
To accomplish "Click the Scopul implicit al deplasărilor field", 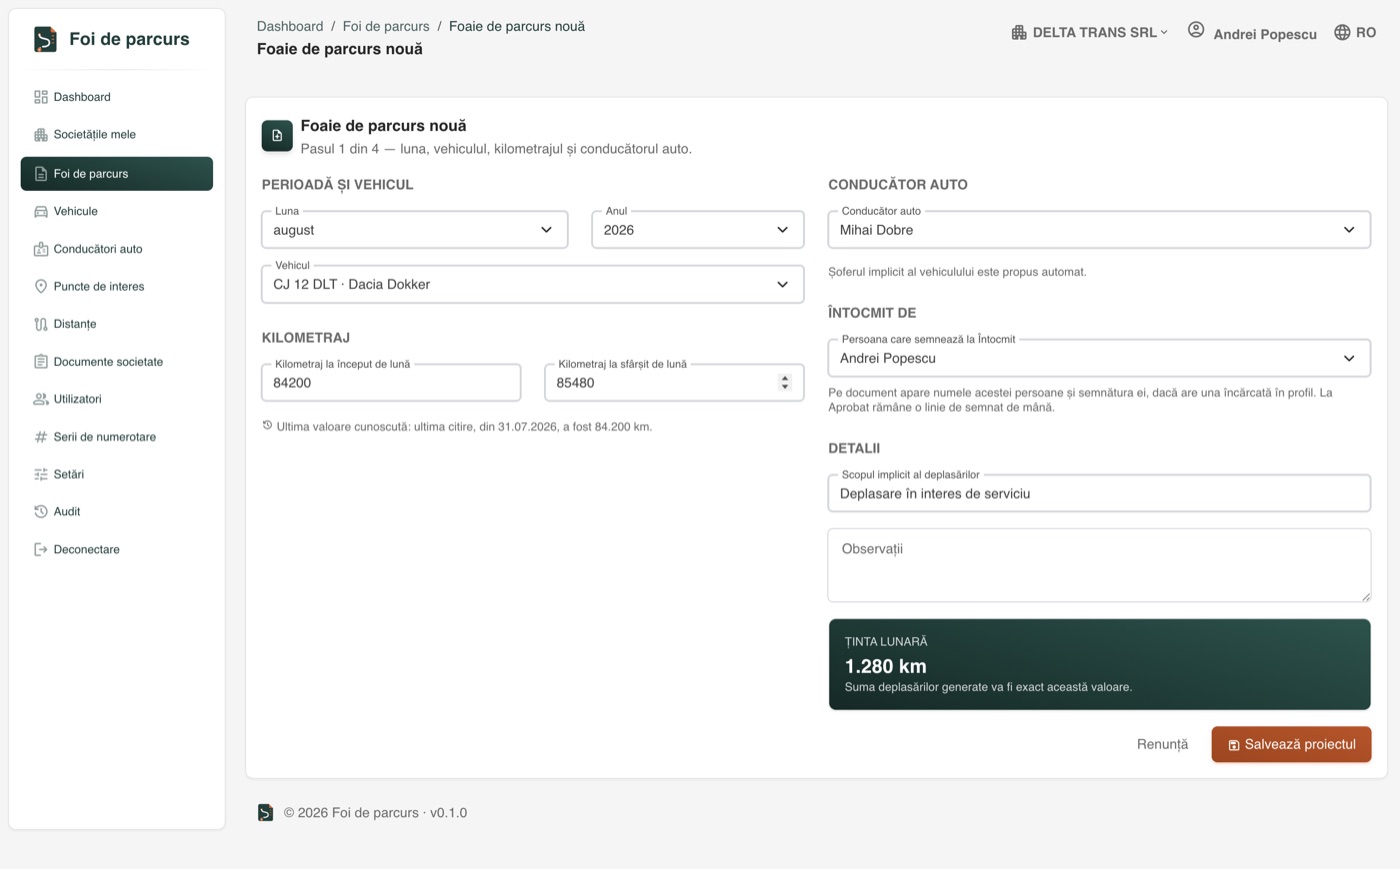I will [1099, 494].
